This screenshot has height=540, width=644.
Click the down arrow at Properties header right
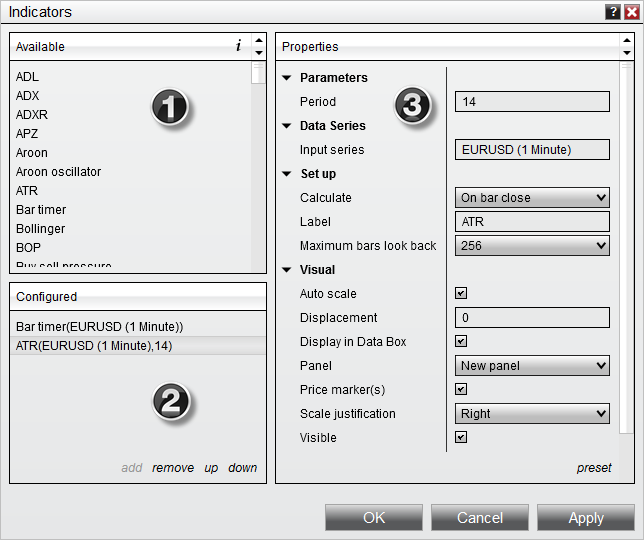pyautogui.click(x=627, y=52)
